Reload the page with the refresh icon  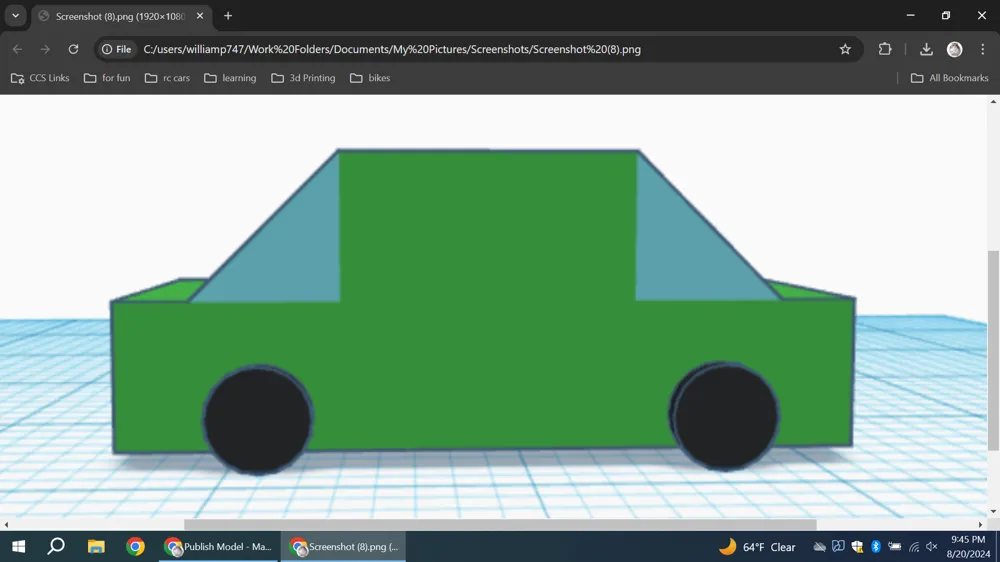(73, 49)
